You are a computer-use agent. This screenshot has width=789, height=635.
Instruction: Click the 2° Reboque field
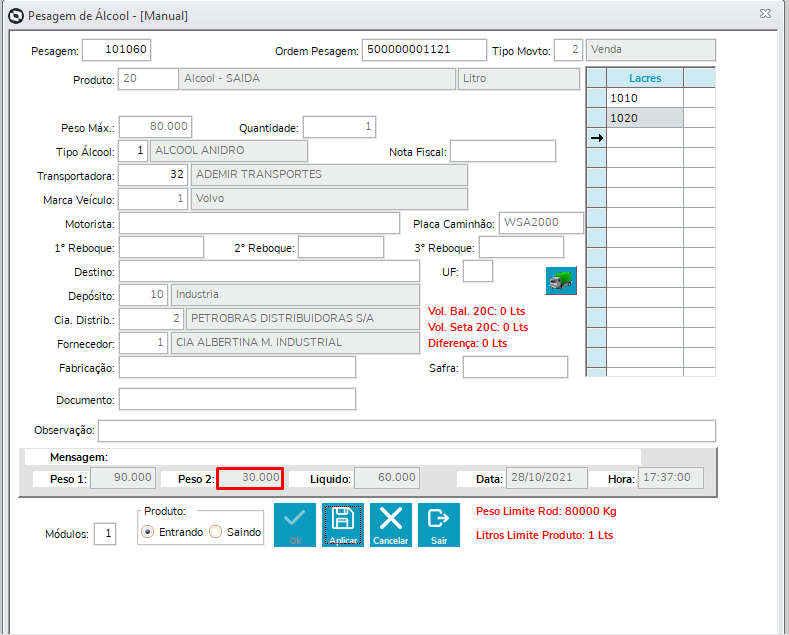(341, 247)
